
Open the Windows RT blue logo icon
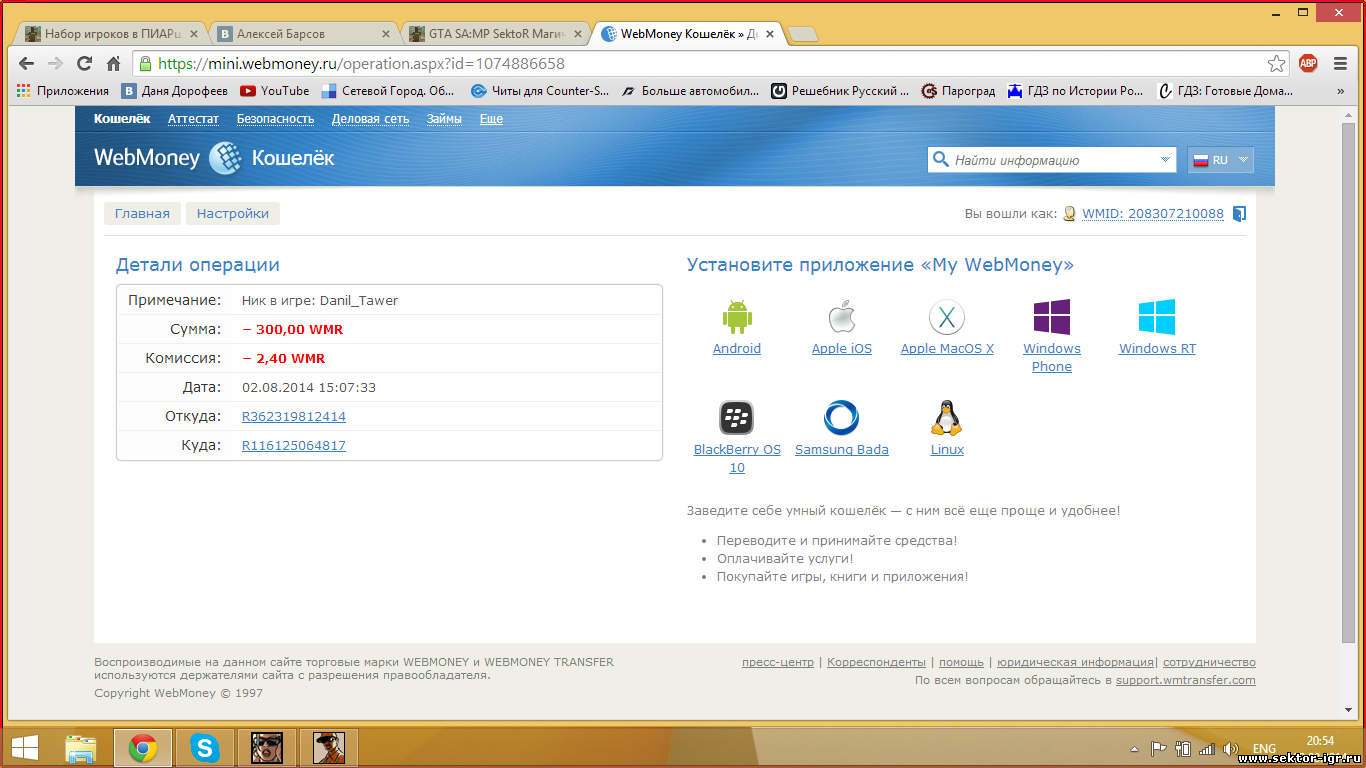pos(1157,317)
